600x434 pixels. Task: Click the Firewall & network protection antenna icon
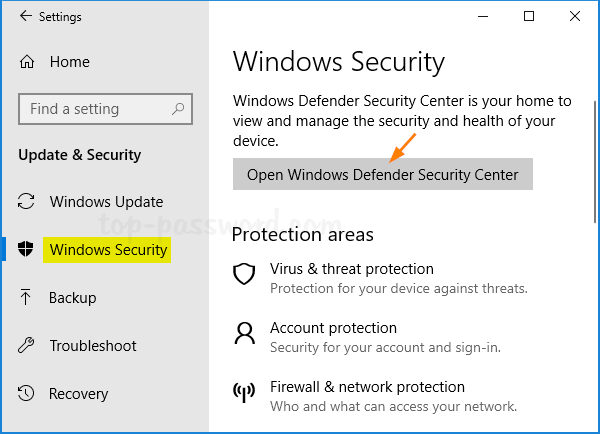pos(244,393)
